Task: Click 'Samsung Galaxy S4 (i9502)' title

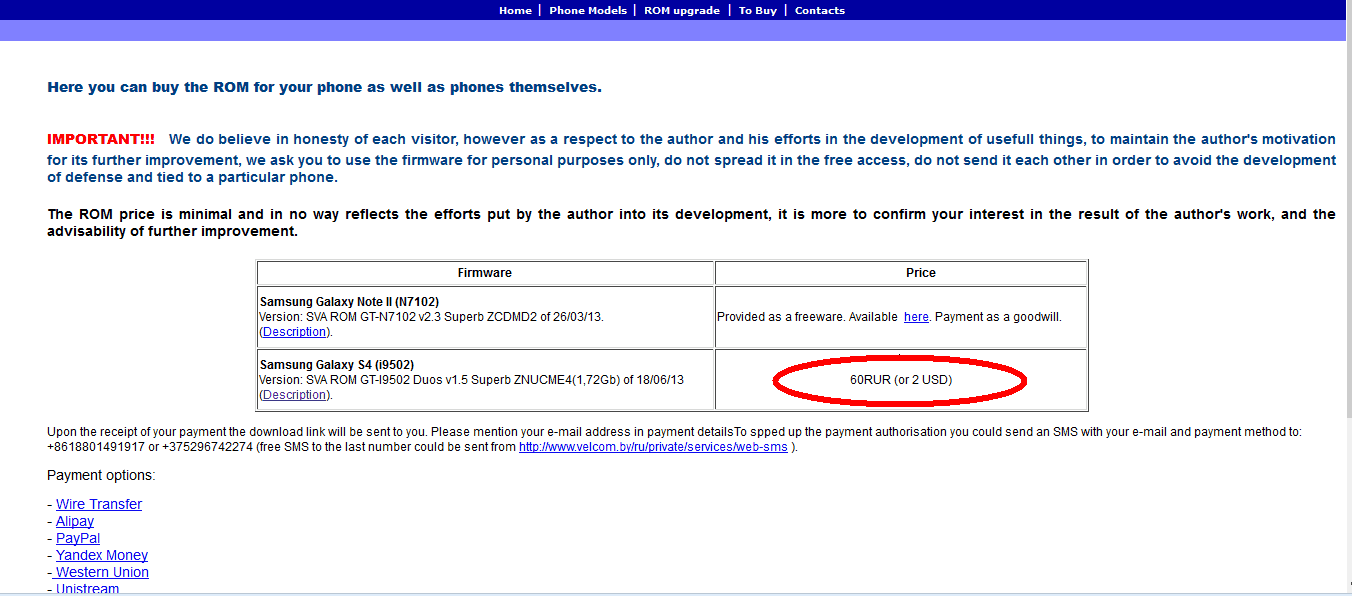Action: coord(336,365)
